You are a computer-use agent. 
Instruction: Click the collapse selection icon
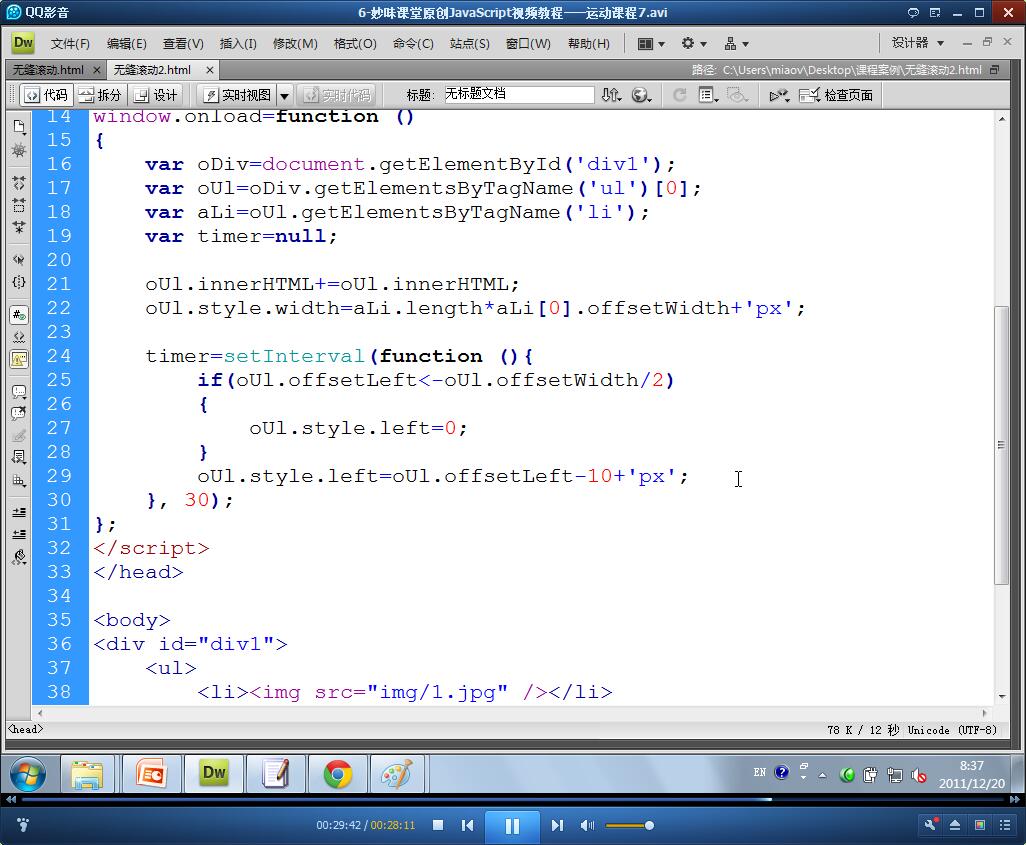tap(19, 206)
